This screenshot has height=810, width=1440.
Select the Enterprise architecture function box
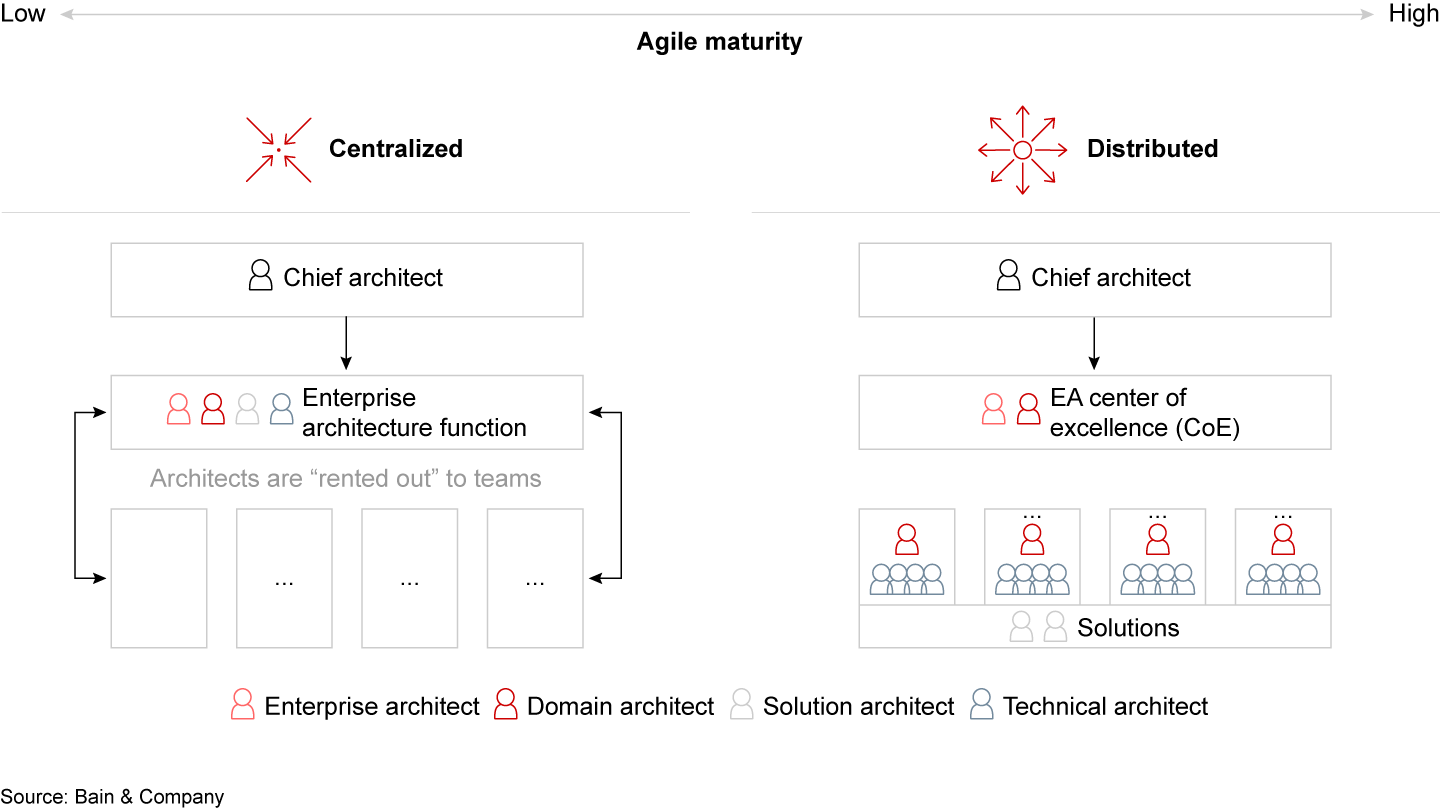346,412
